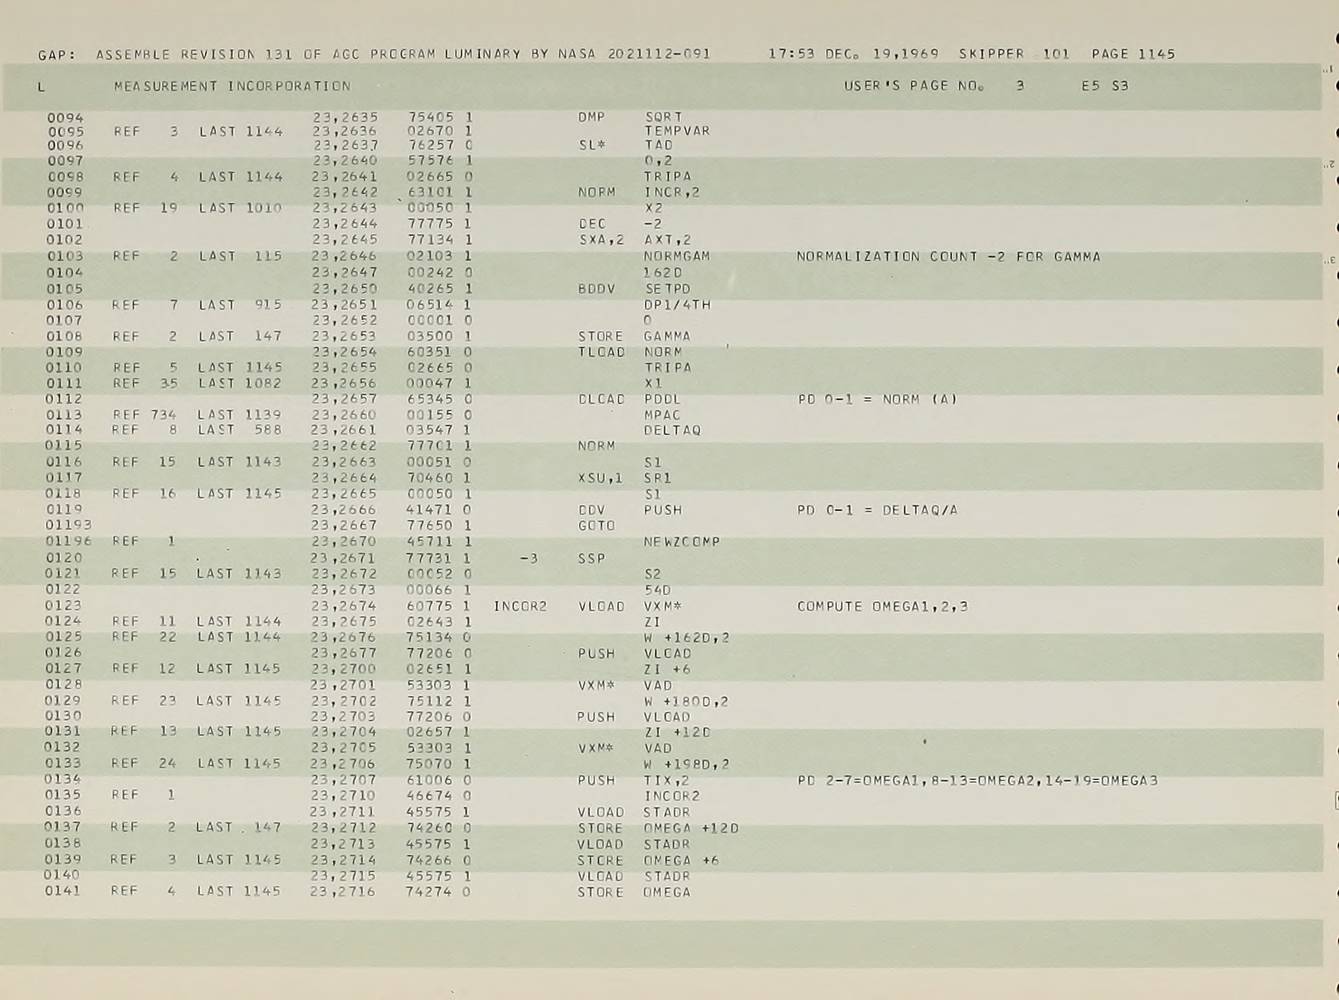
Task: Select the MPAC operand
Action: [662, 415]
